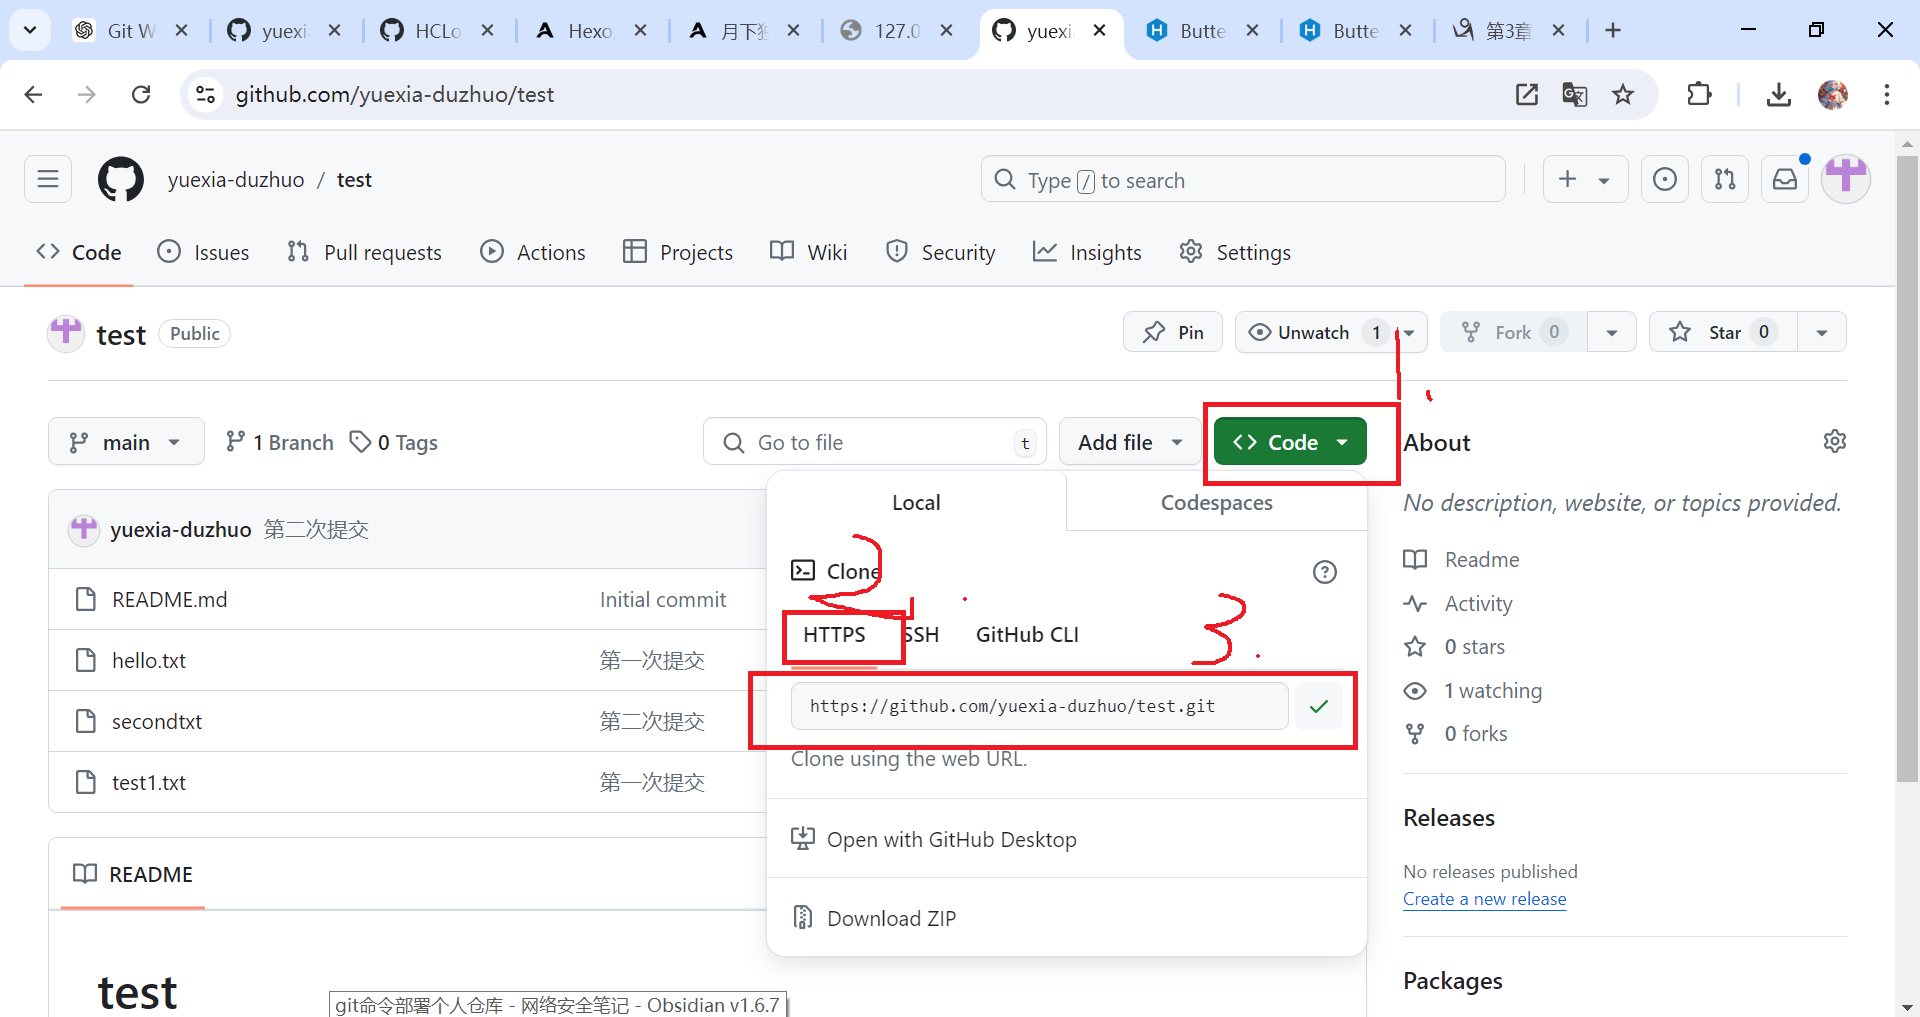Open the Actions tab
Viewport: 1920px width, 1017px height.
point(533,252)
